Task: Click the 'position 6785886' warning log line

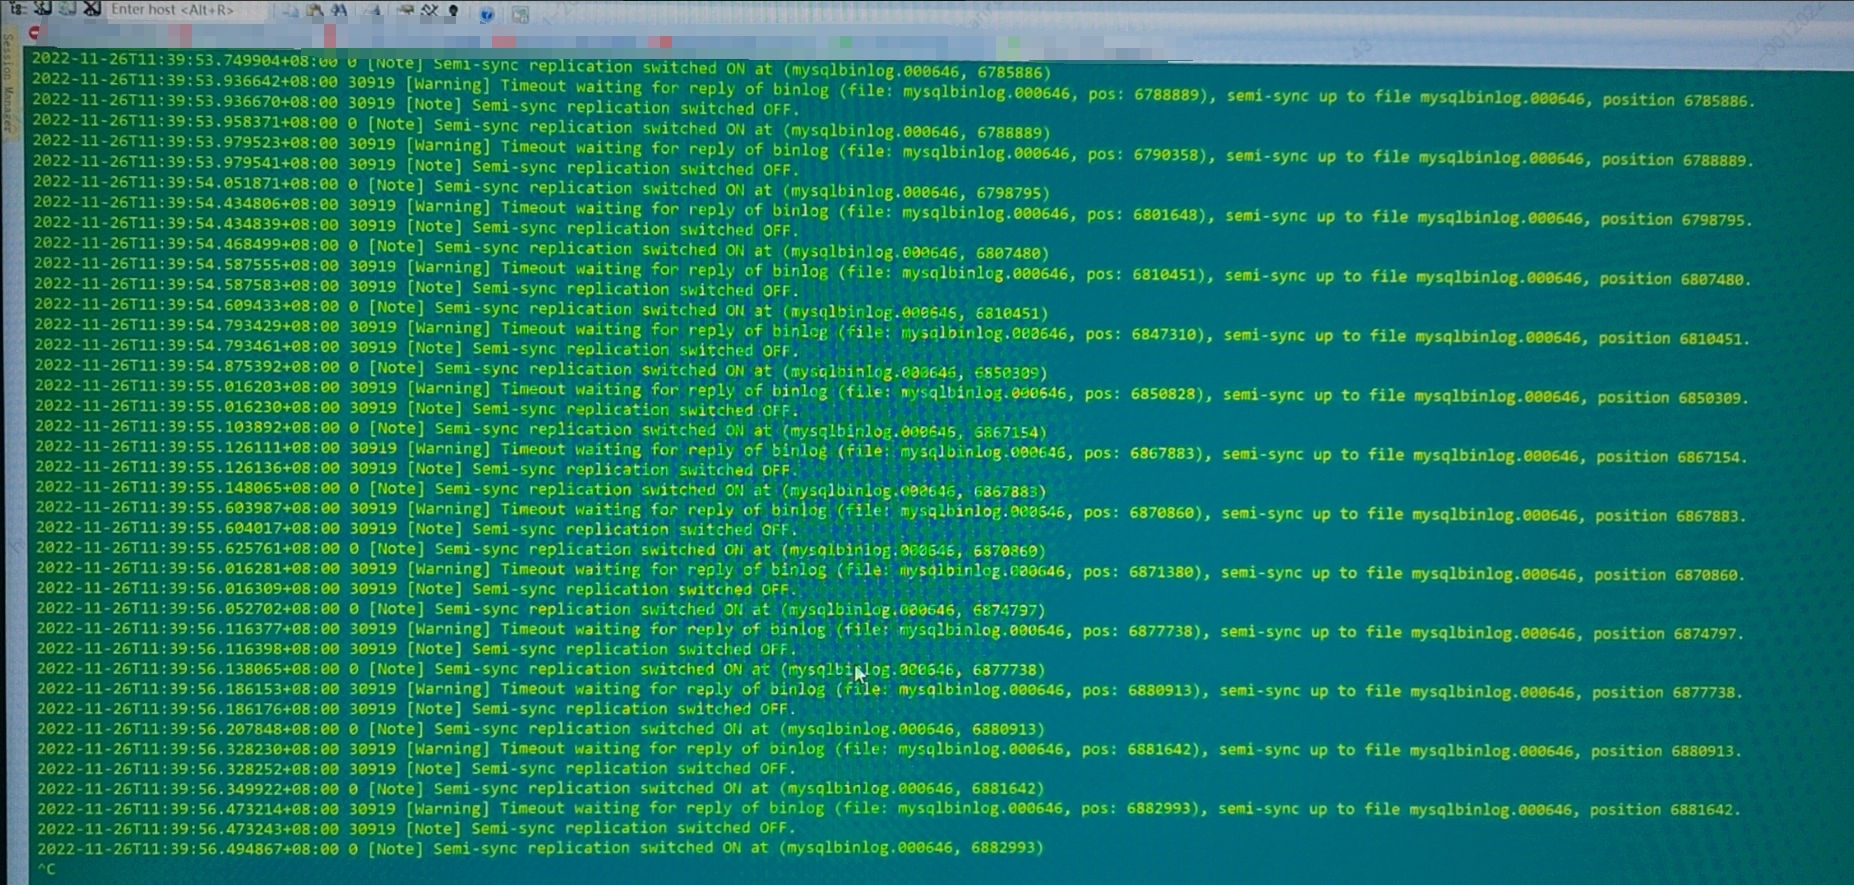Action: 893,92
